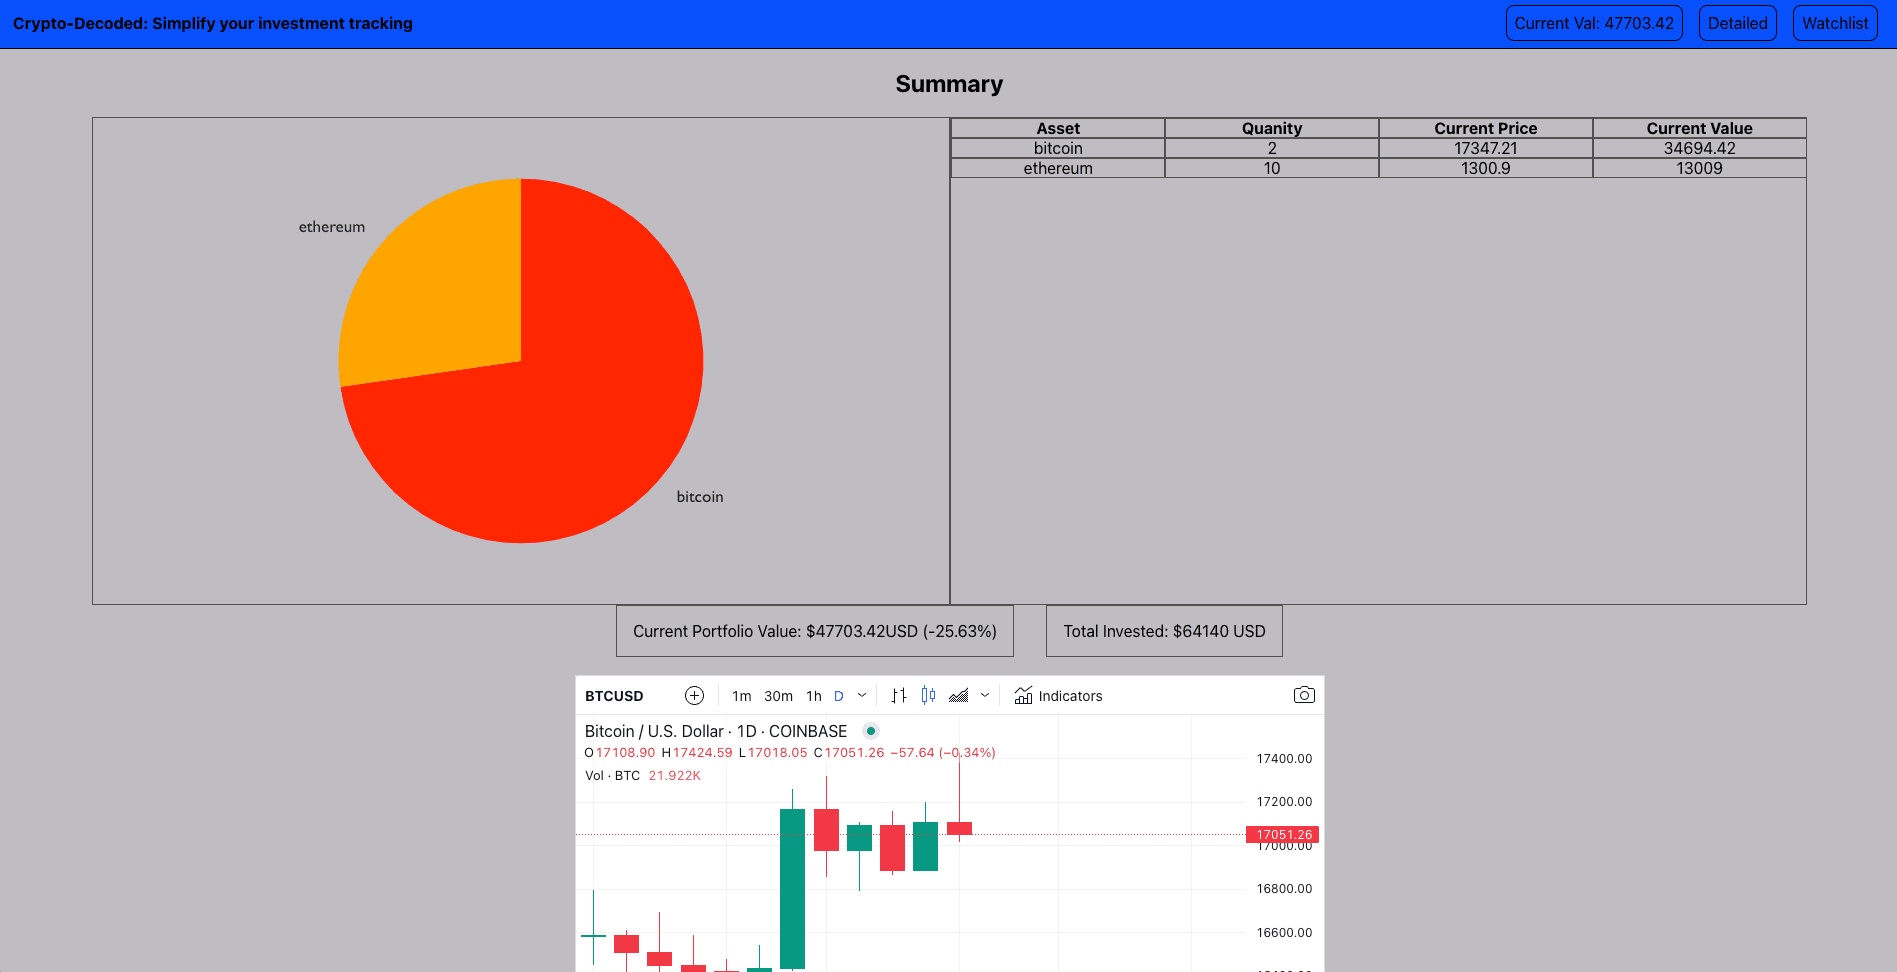This screenshot has width=1897, height=972.
Task: Select the area chart style icon
Action: point(959,695)
